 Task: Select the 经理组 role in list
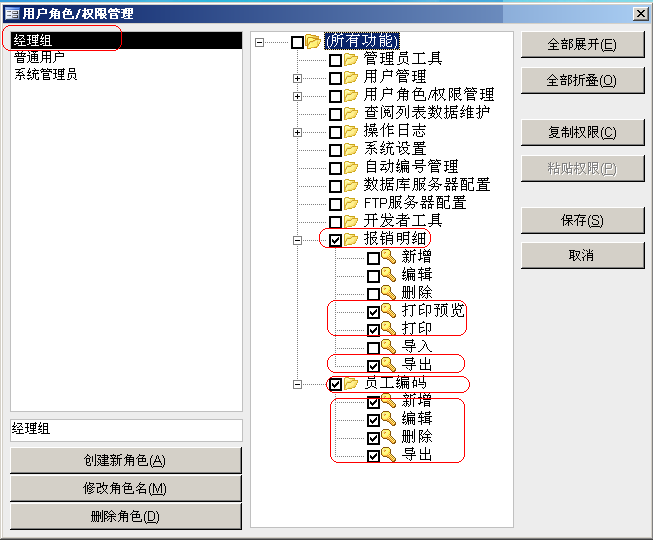click(126, 40)
